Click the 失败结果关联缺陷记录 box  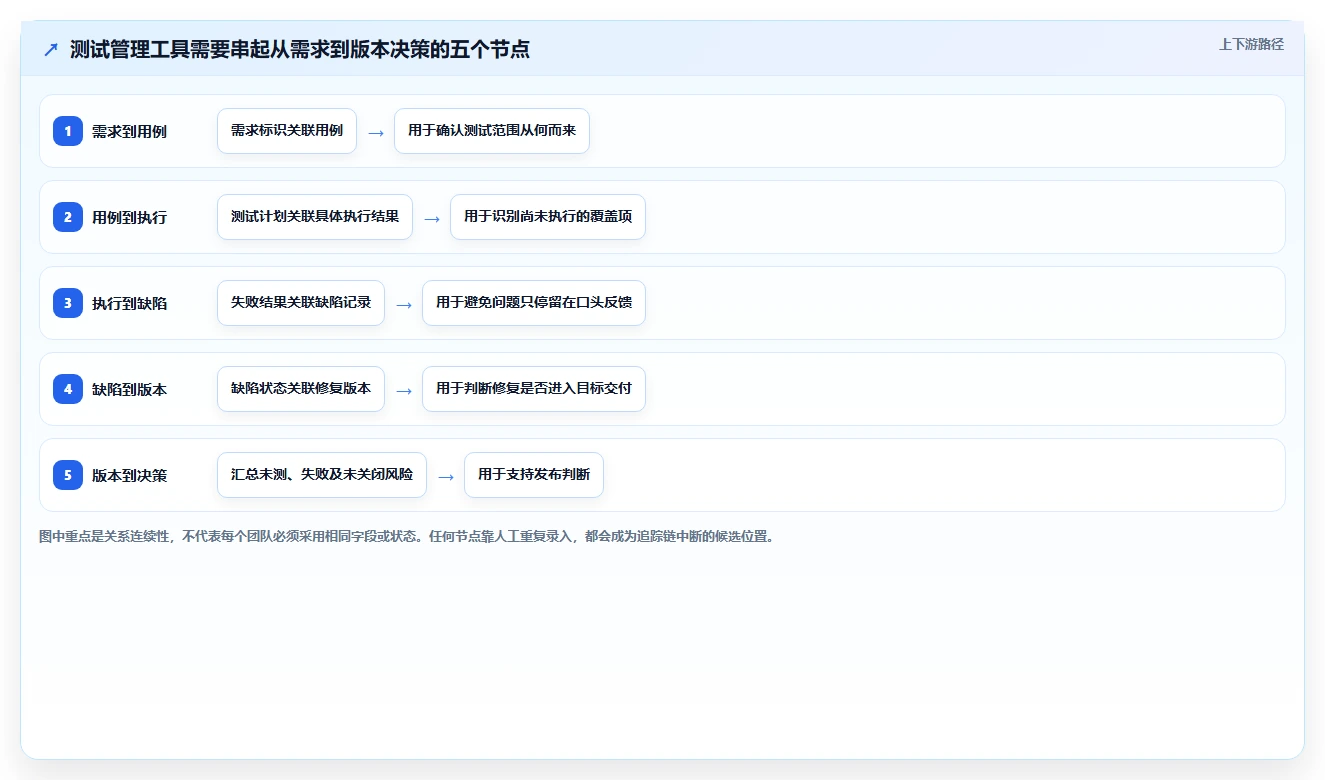click(301, 303)
